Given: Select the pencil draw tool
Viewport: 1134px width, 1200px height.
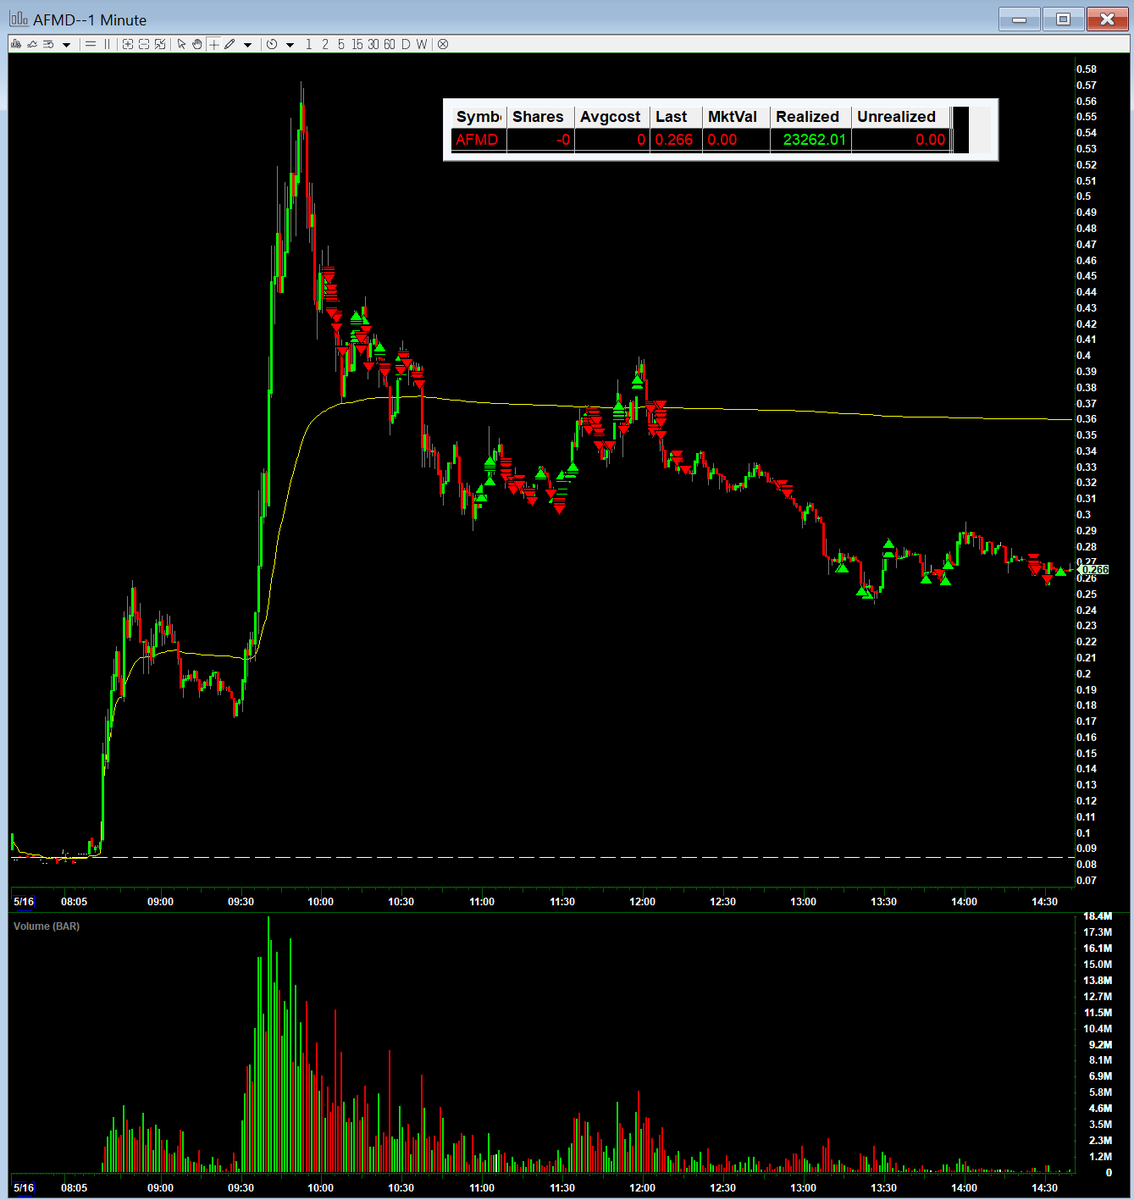Looking at the screenshot, I should pos(229,44).
